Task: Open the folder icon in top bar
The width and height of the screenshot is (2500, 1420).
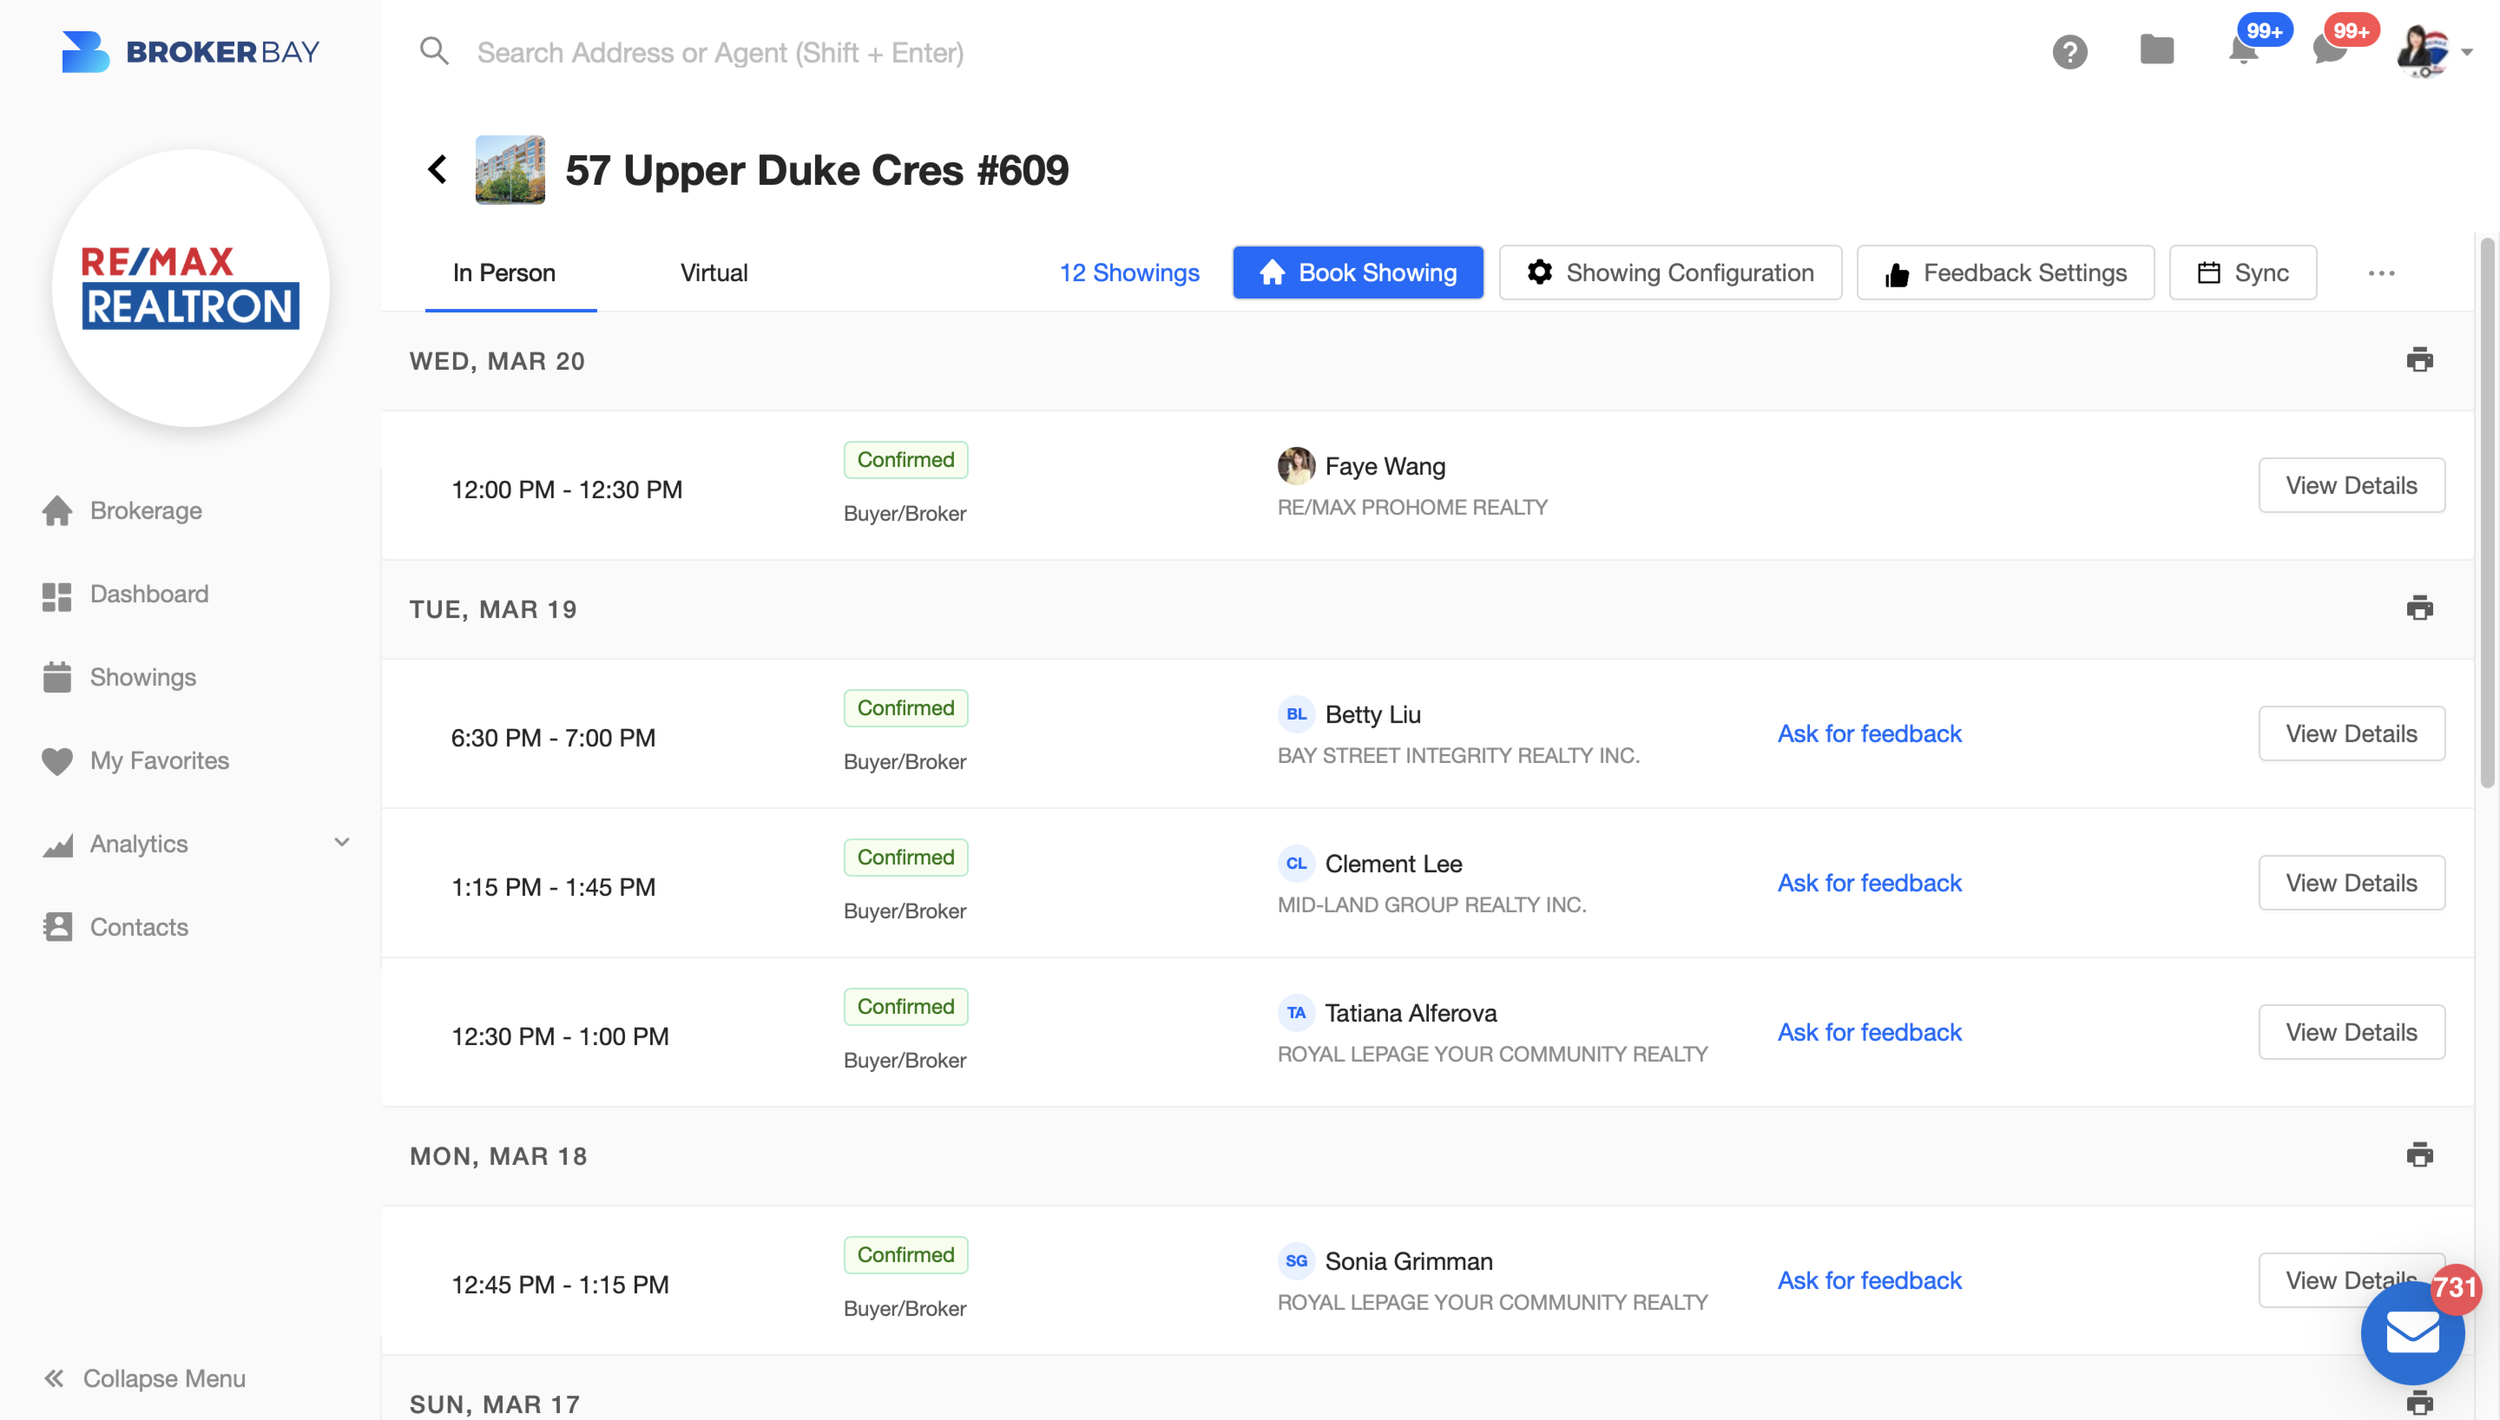Action: pyautogui.click(x=2156, y=50)
